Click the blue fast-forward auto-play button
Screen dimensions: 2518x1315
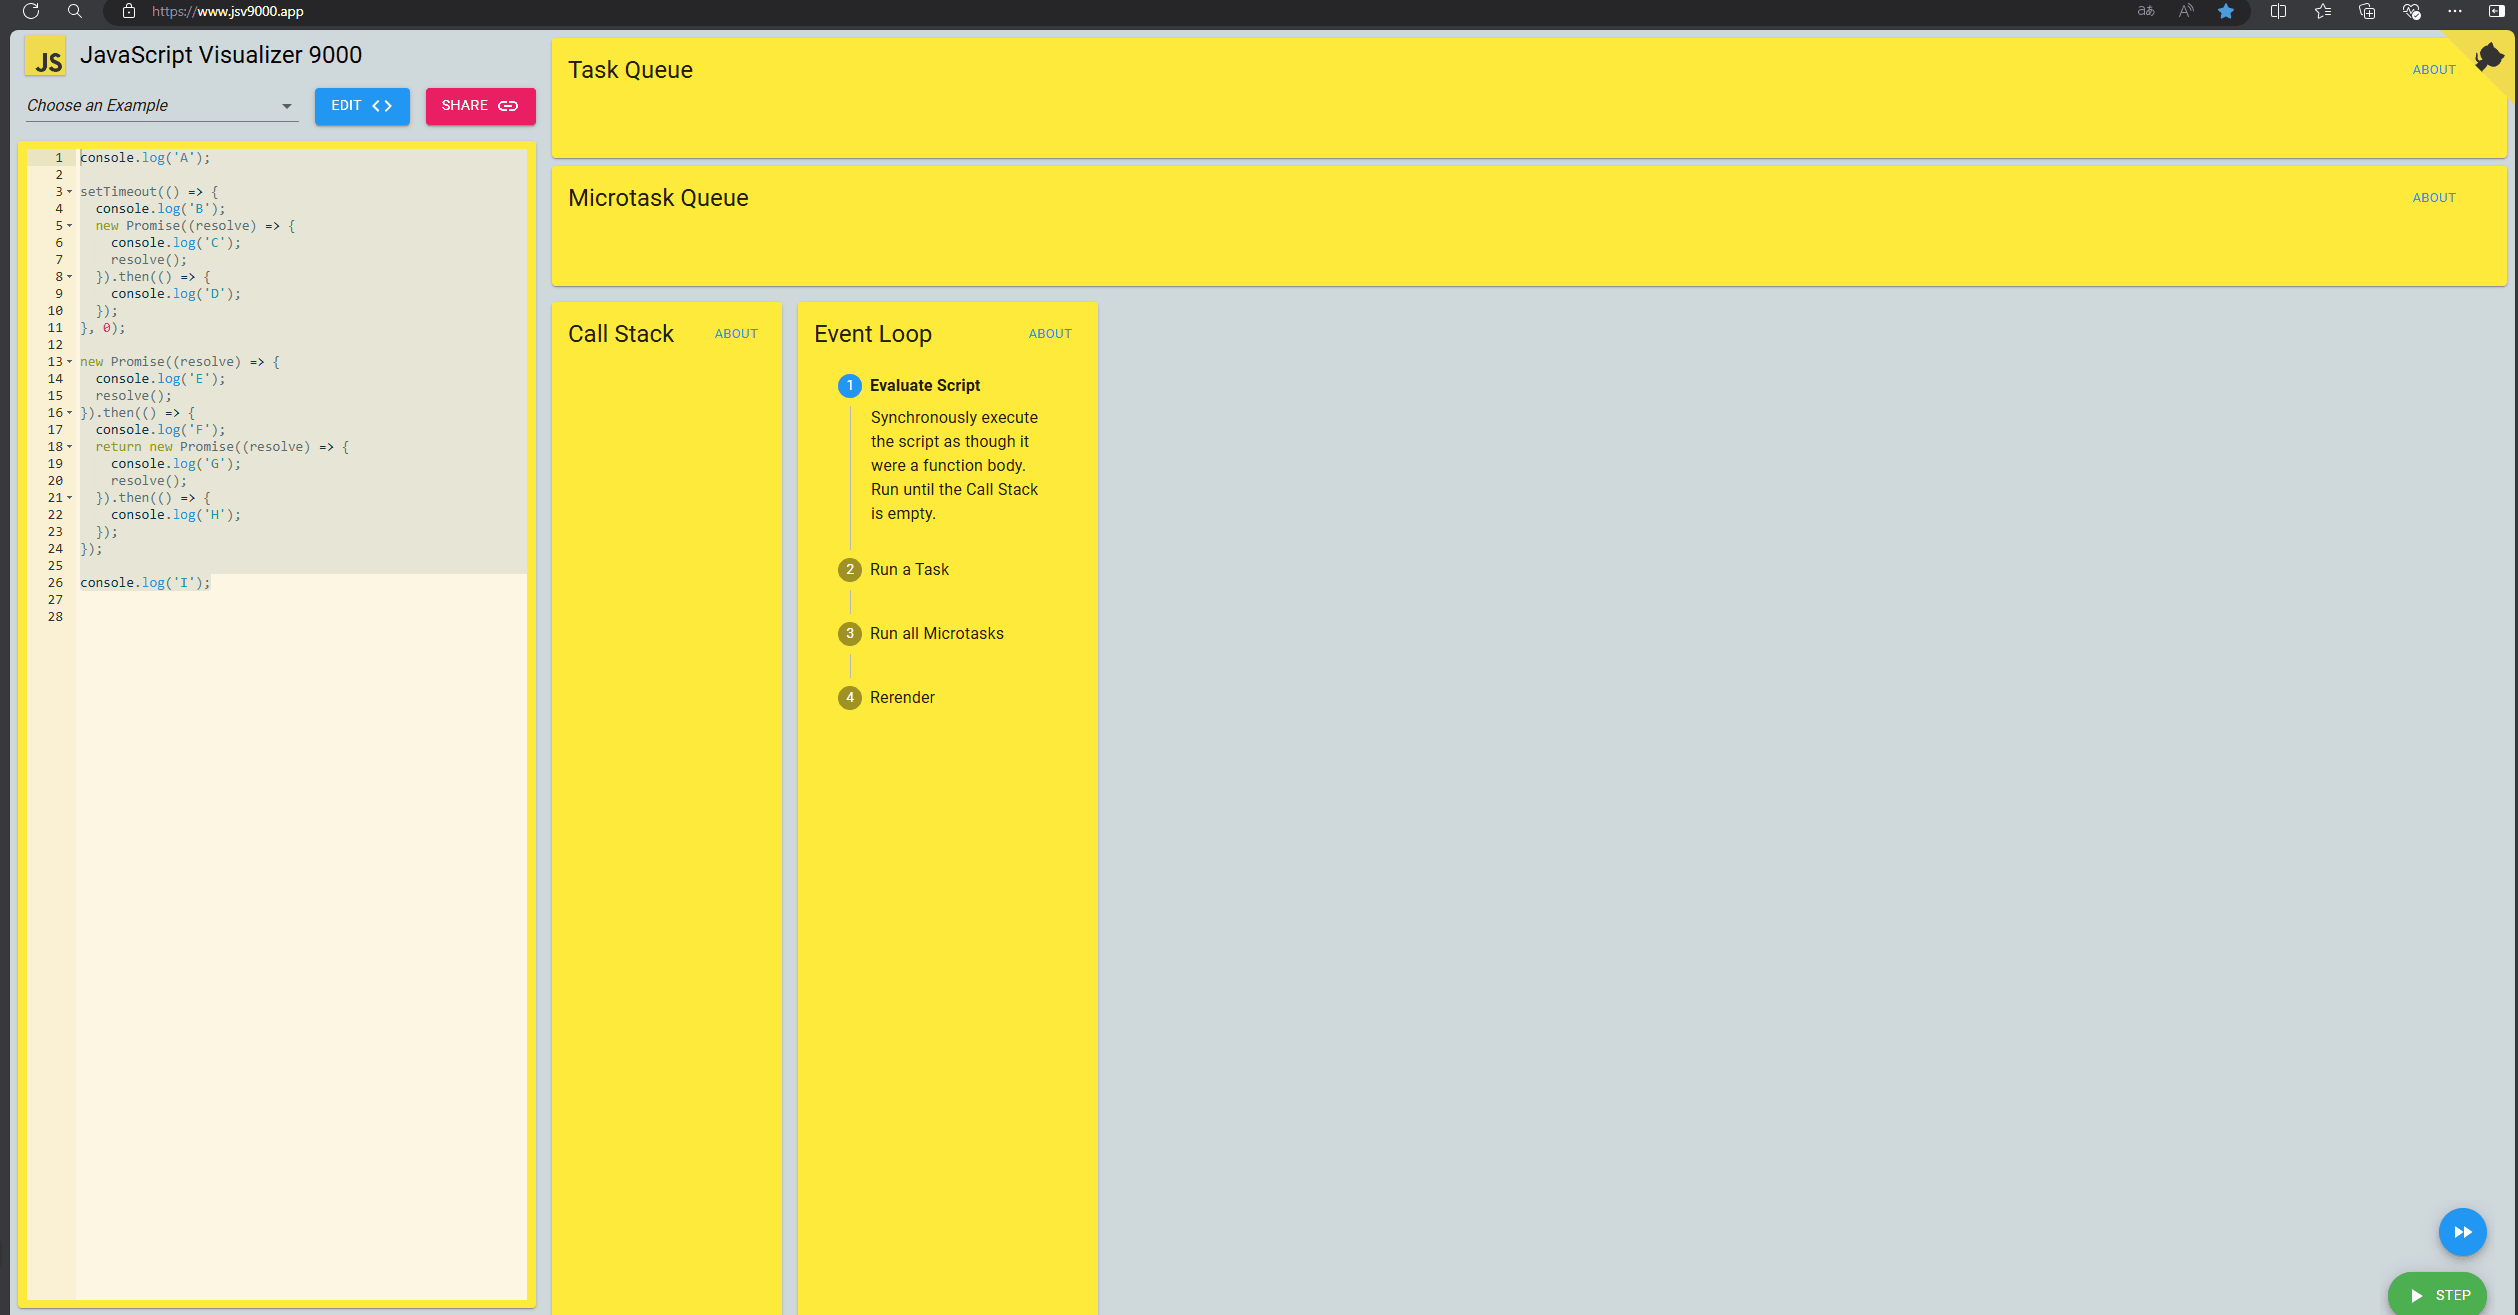(2461, 1232)
